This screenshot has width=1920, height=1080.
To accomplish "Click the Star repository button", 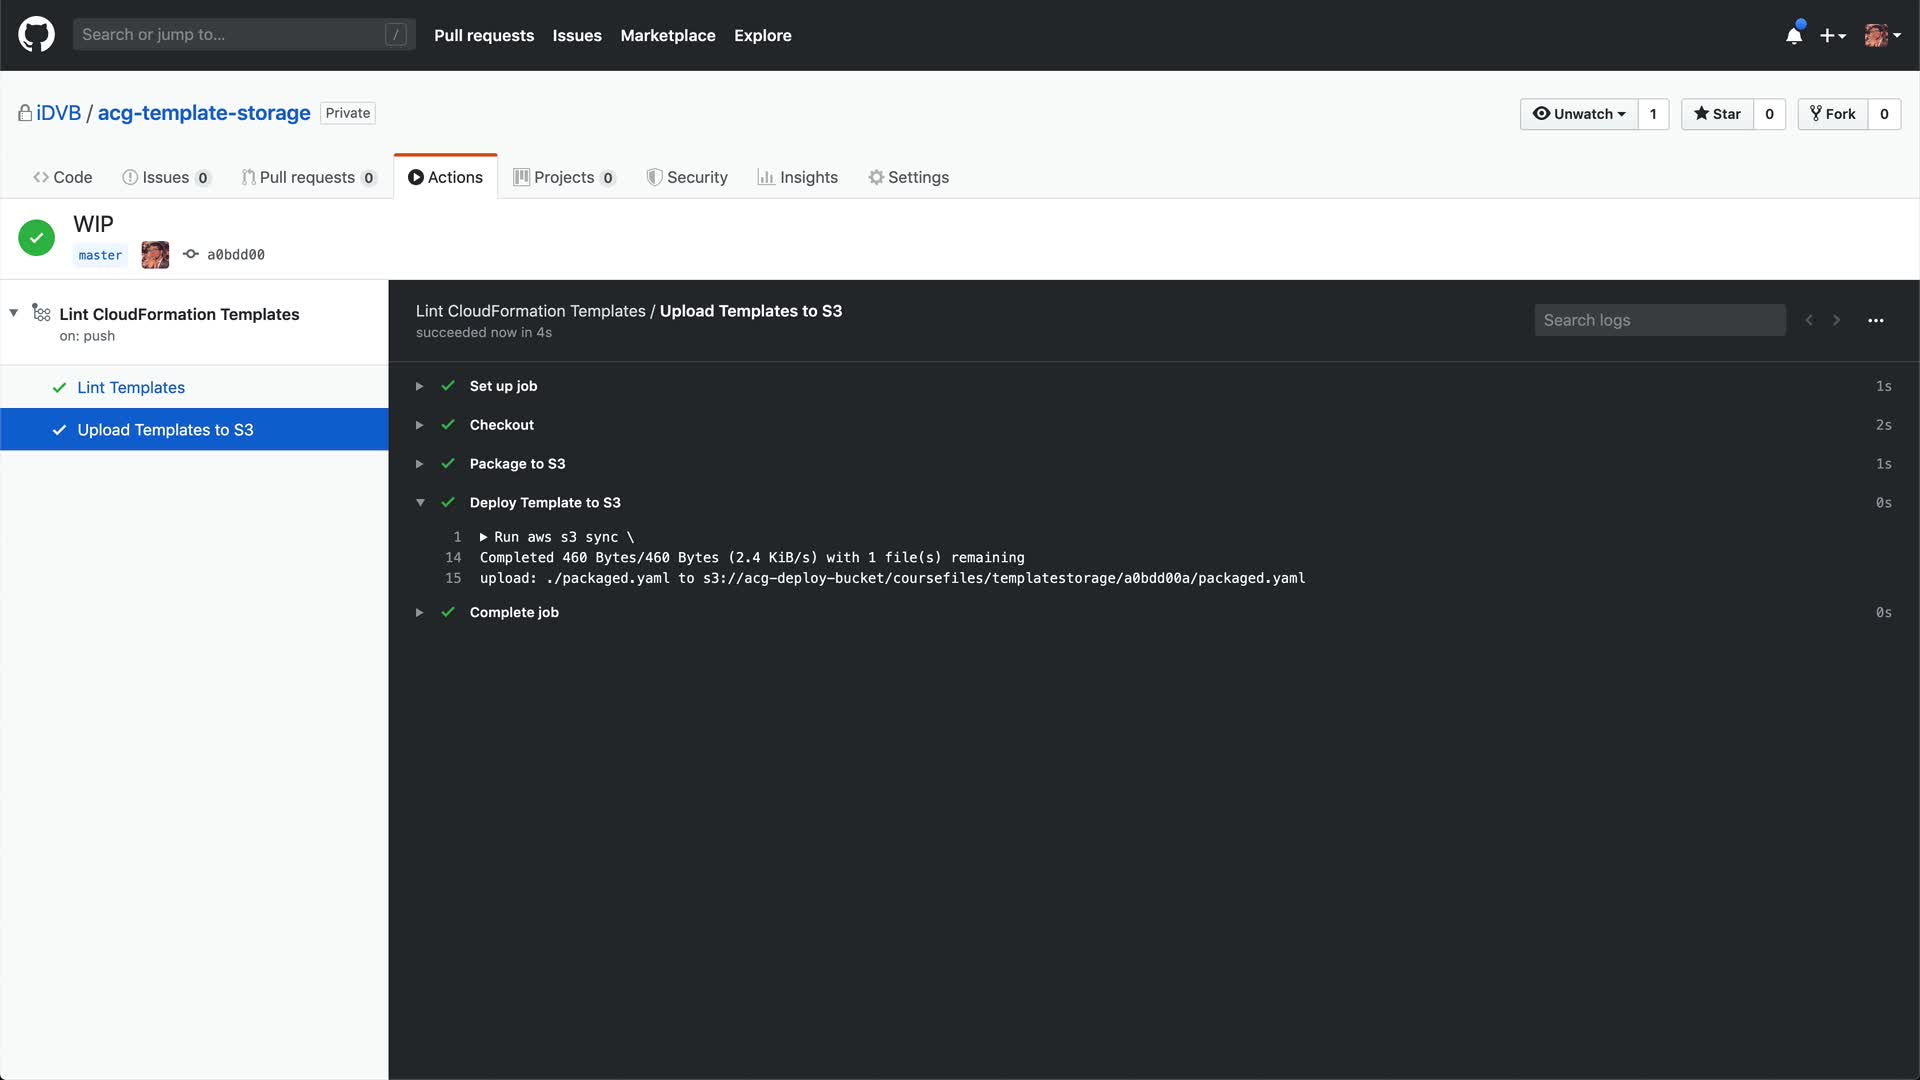I will [x=1717, y=114].
